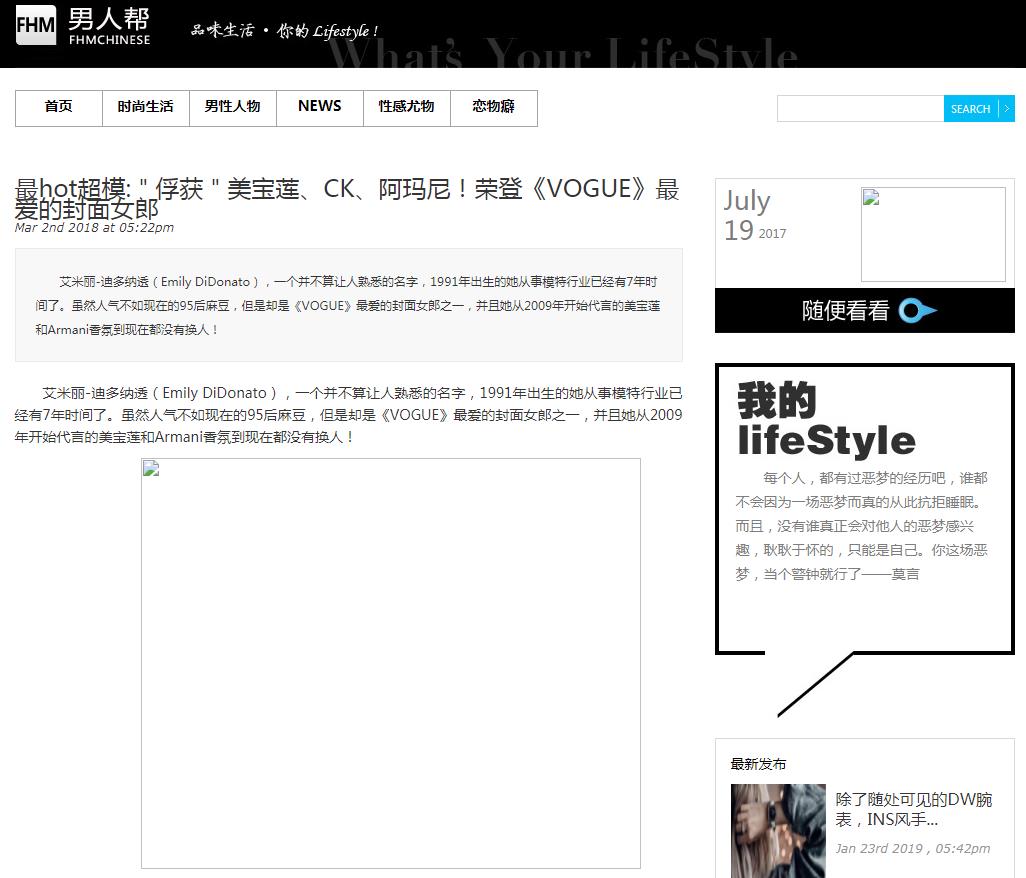
Task: Open the 恋物癖 menu item
Action: click(494, 108)
